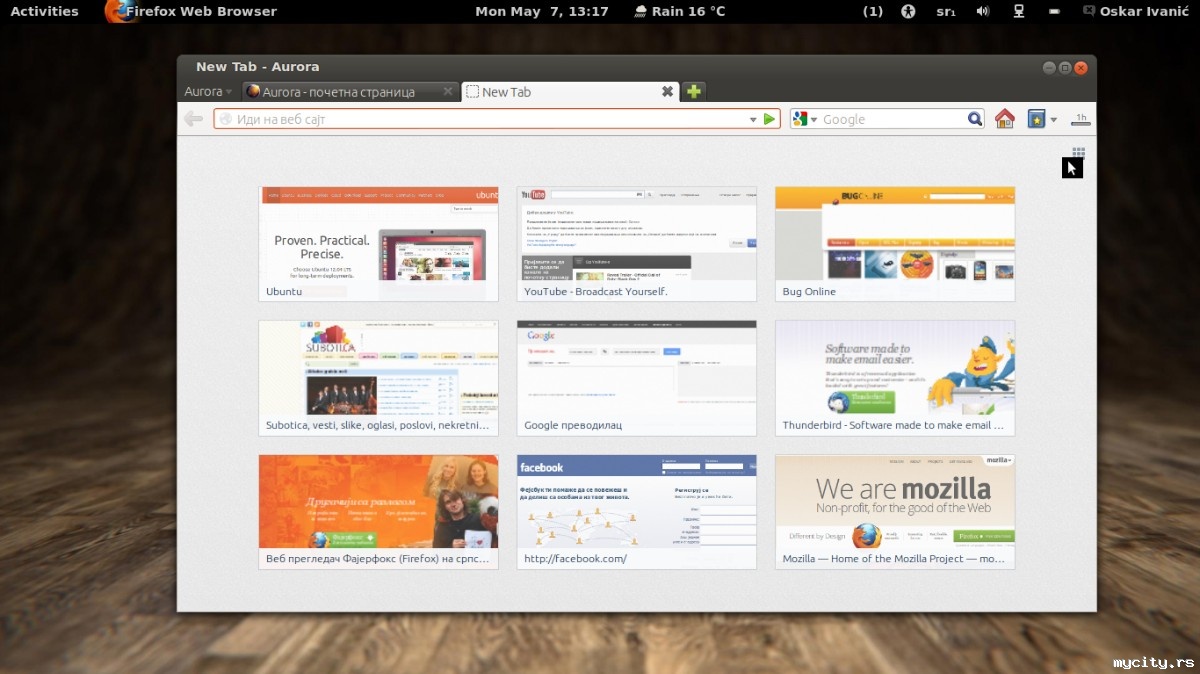The height and width of the screenshot is (674, 1200).
Task: Click the (1) notification counter
Action: click(872, 11)
